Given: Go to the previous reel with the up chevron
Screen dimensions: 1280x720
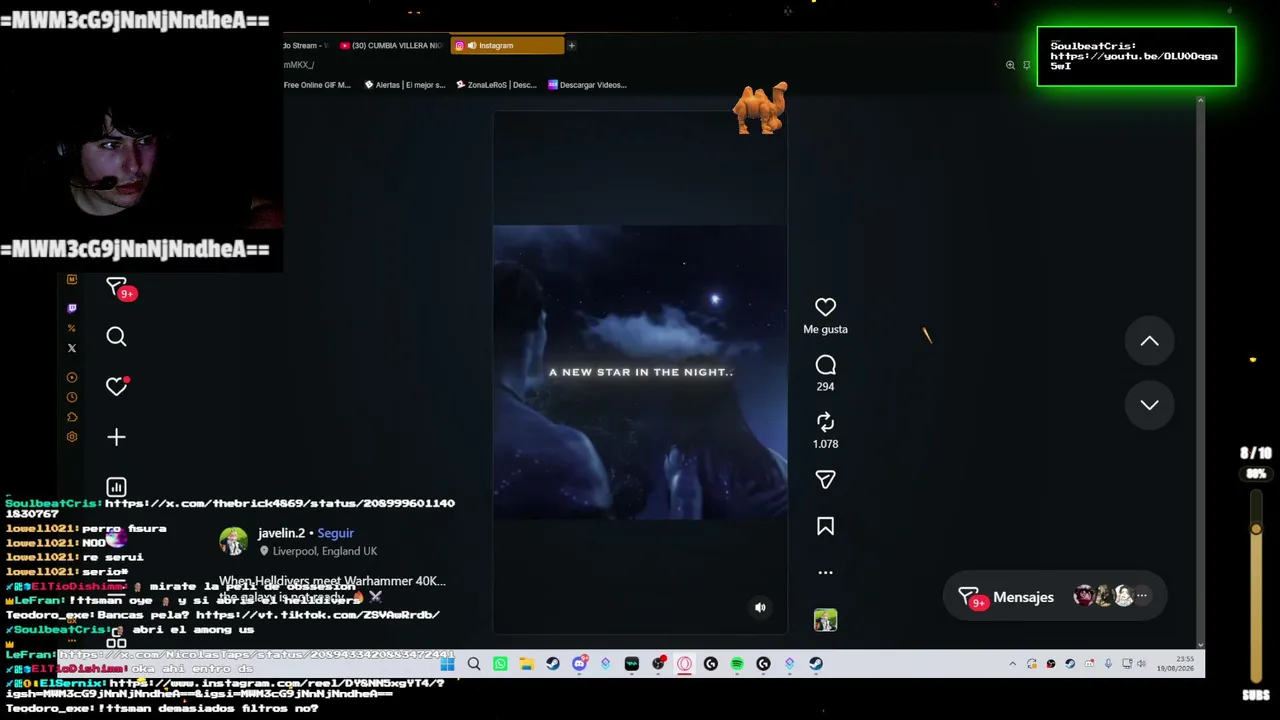Looking at the screenshot, I should click(1149, 341).
